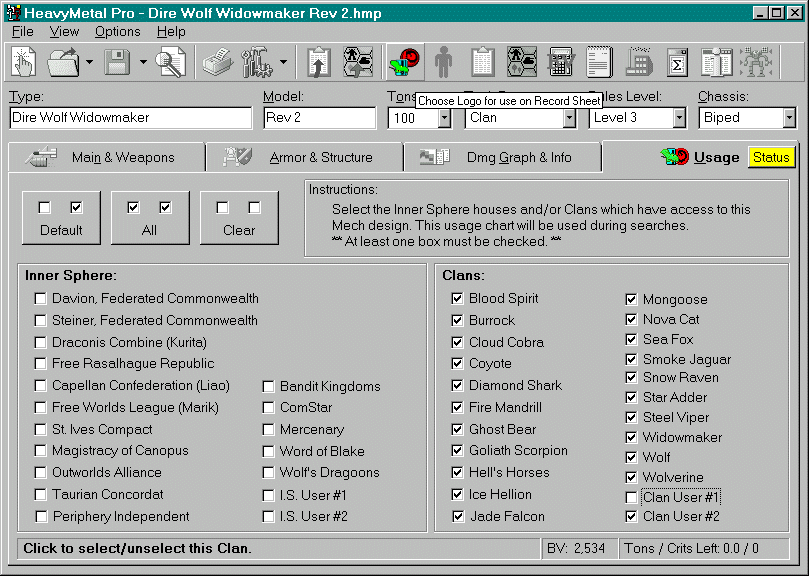This screenshot has width=809, height=576.
Task: Click the notepad lined page icon
Action: point(600,62)
